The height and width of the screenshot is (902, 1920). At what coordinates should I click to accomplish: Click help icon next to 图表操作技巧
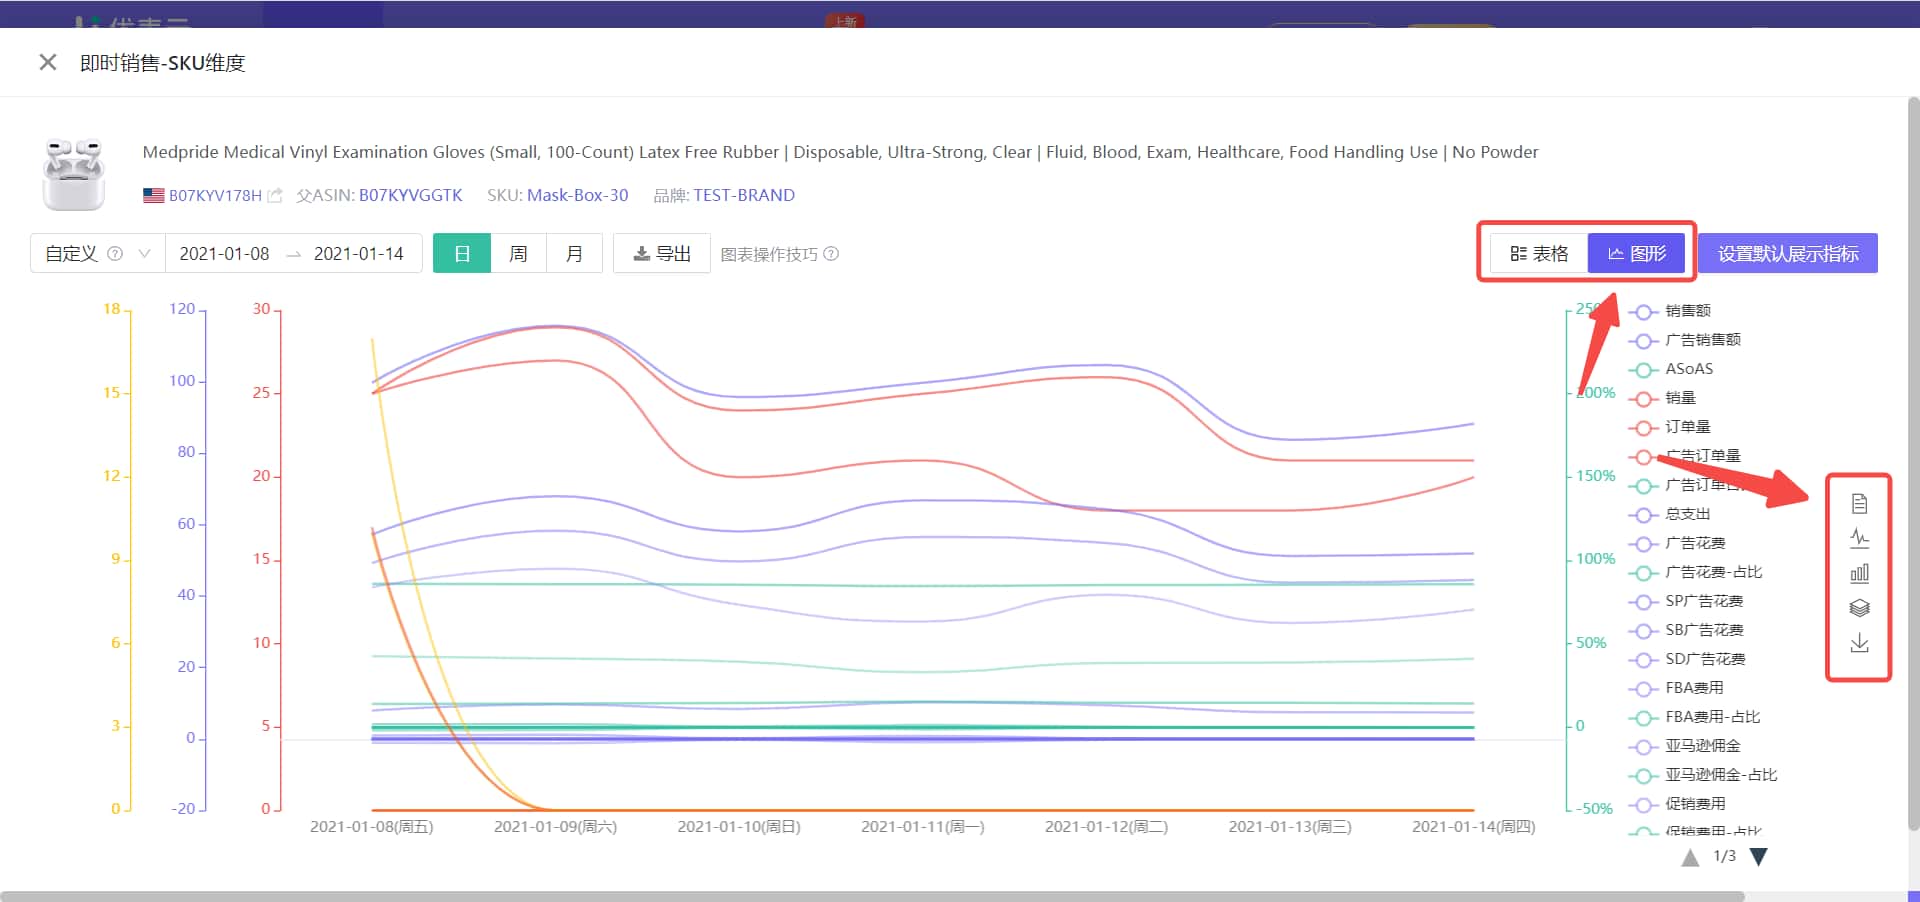[831, 254]
